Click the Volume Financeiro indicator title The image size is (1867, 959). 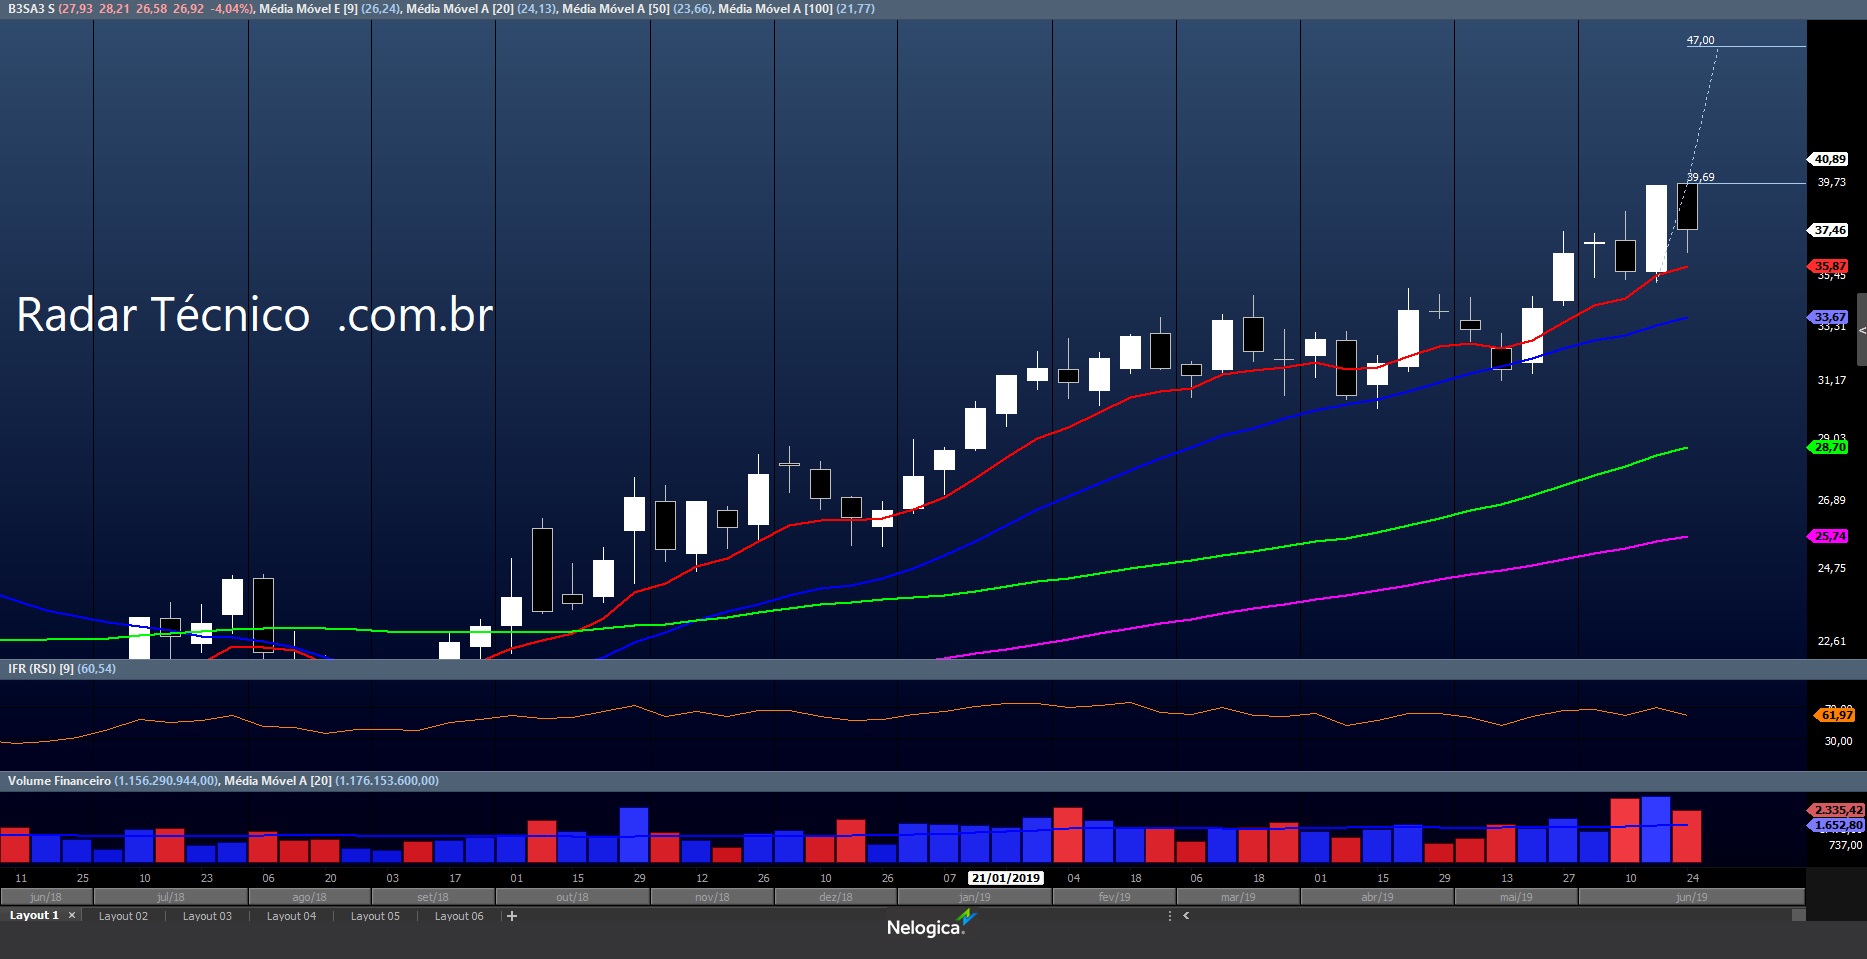click(59, 780)
